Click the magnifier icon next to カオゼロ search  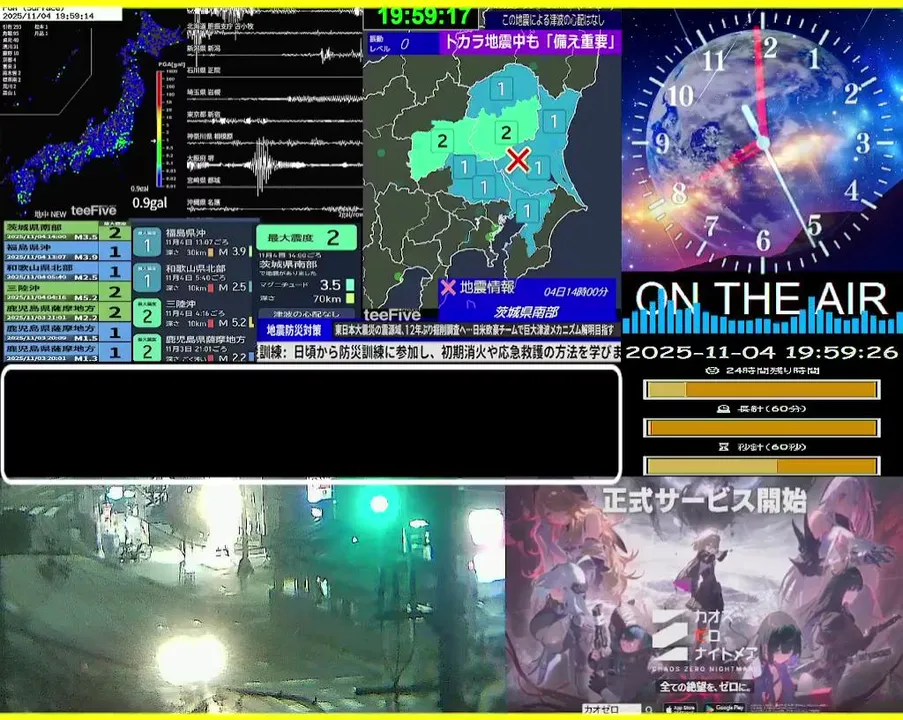pos(649,709)
